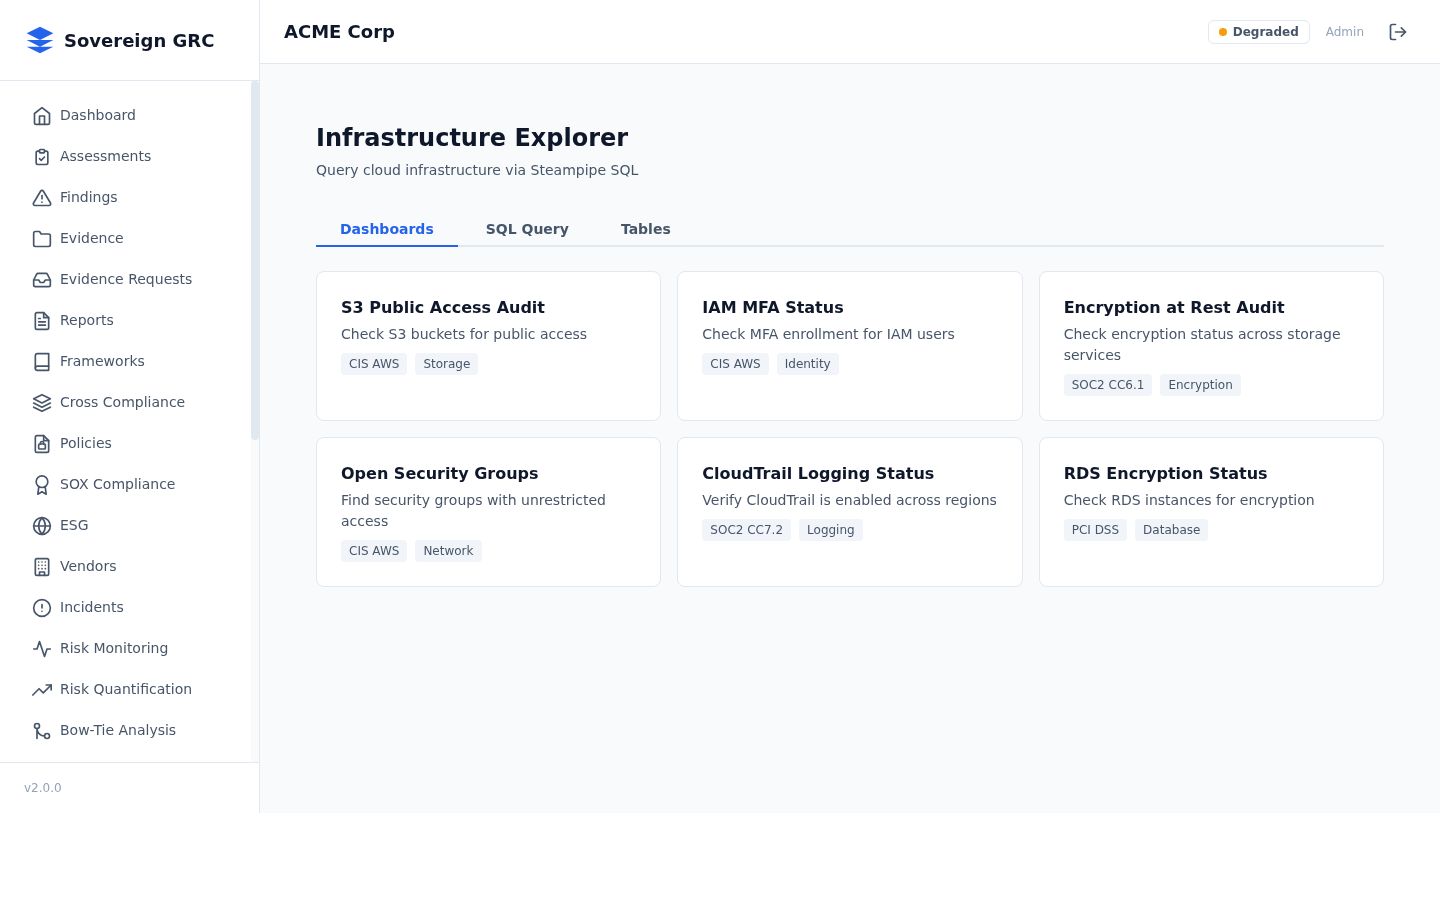Viewport: 1440px width, 900px height.
Task: Click the CIS AWS tag on Open Security Groups
Action: pos(374,550)
